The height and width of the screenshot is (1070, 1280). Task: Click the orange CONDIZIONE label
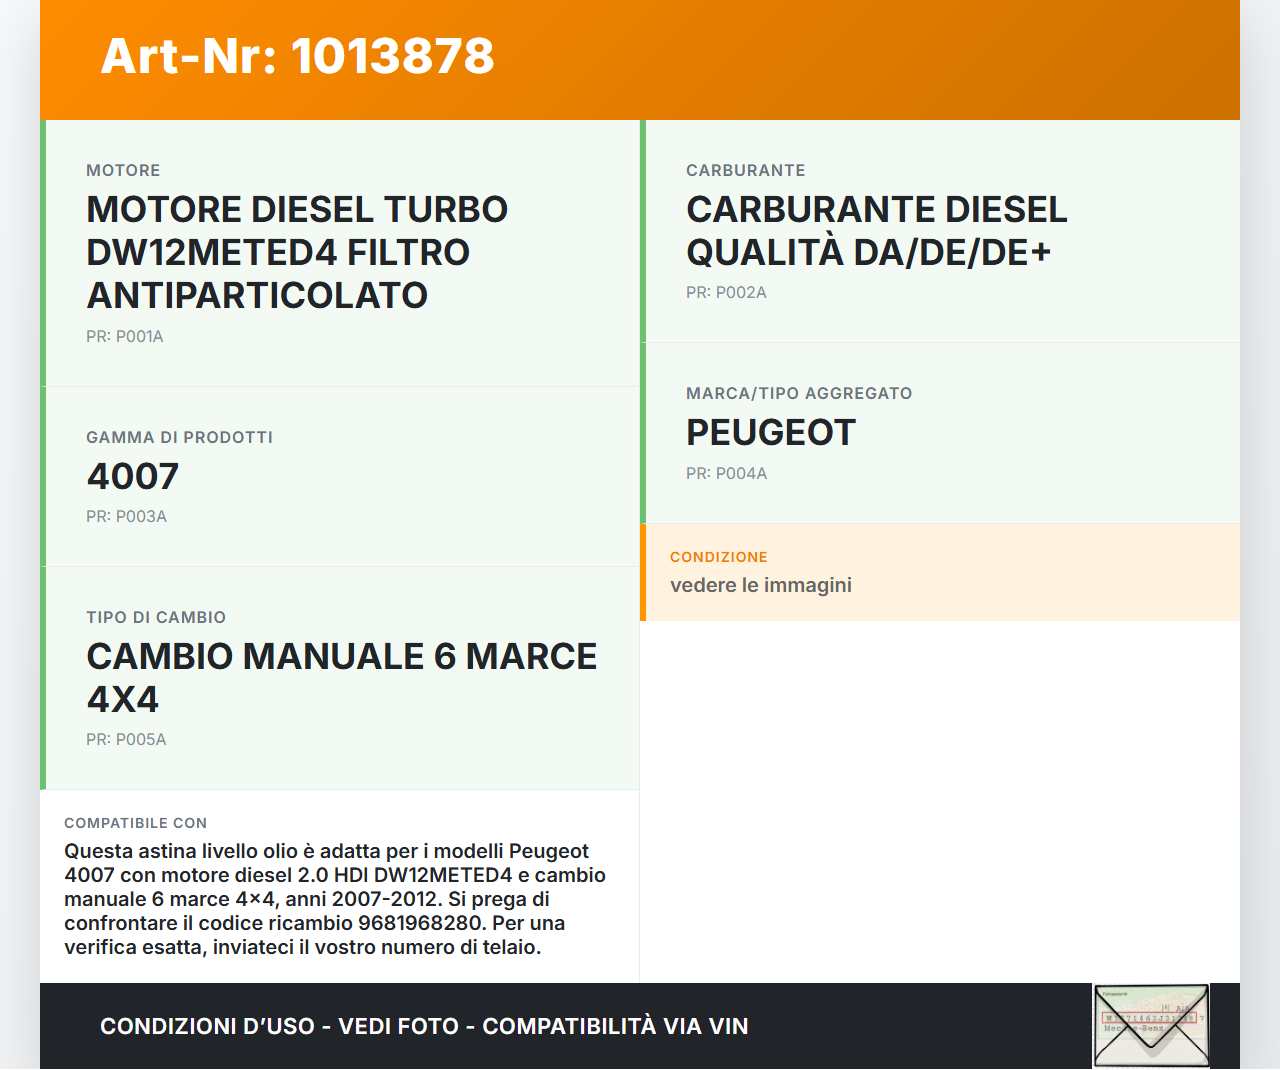tap(718, 557)
